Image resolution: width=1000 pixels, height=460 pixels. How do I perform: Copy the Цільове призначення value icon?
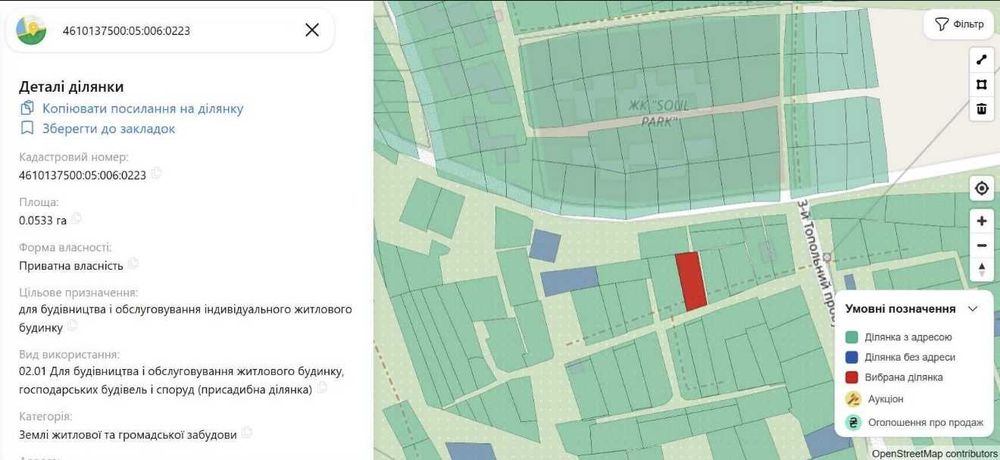coord(72,325)
